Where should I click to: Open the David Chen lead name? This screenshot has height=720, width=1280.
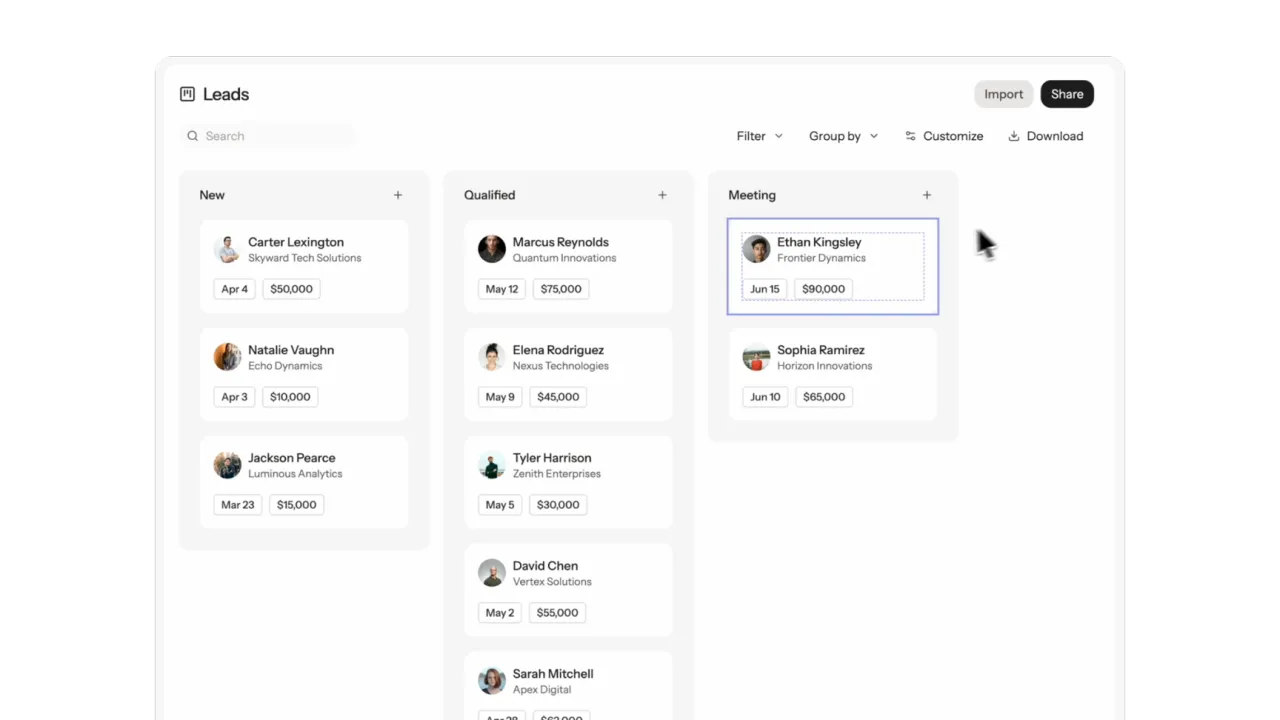(545, 566)
